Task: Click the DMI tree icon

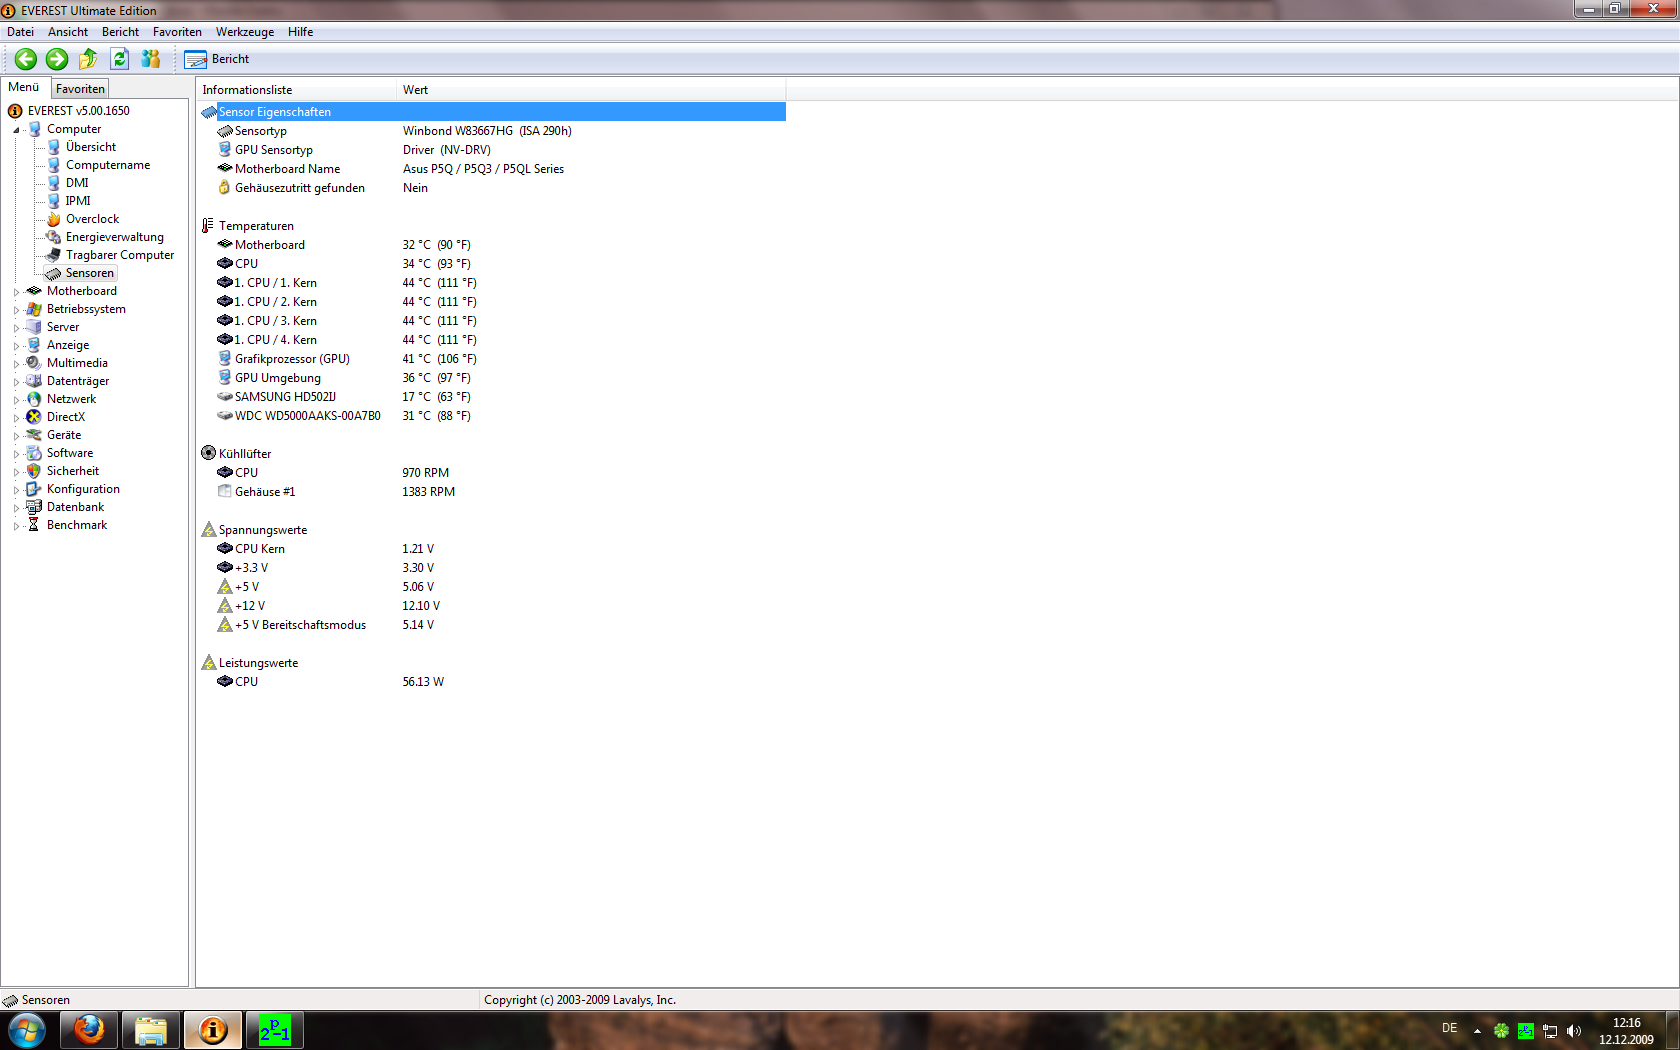Action: 54,183
